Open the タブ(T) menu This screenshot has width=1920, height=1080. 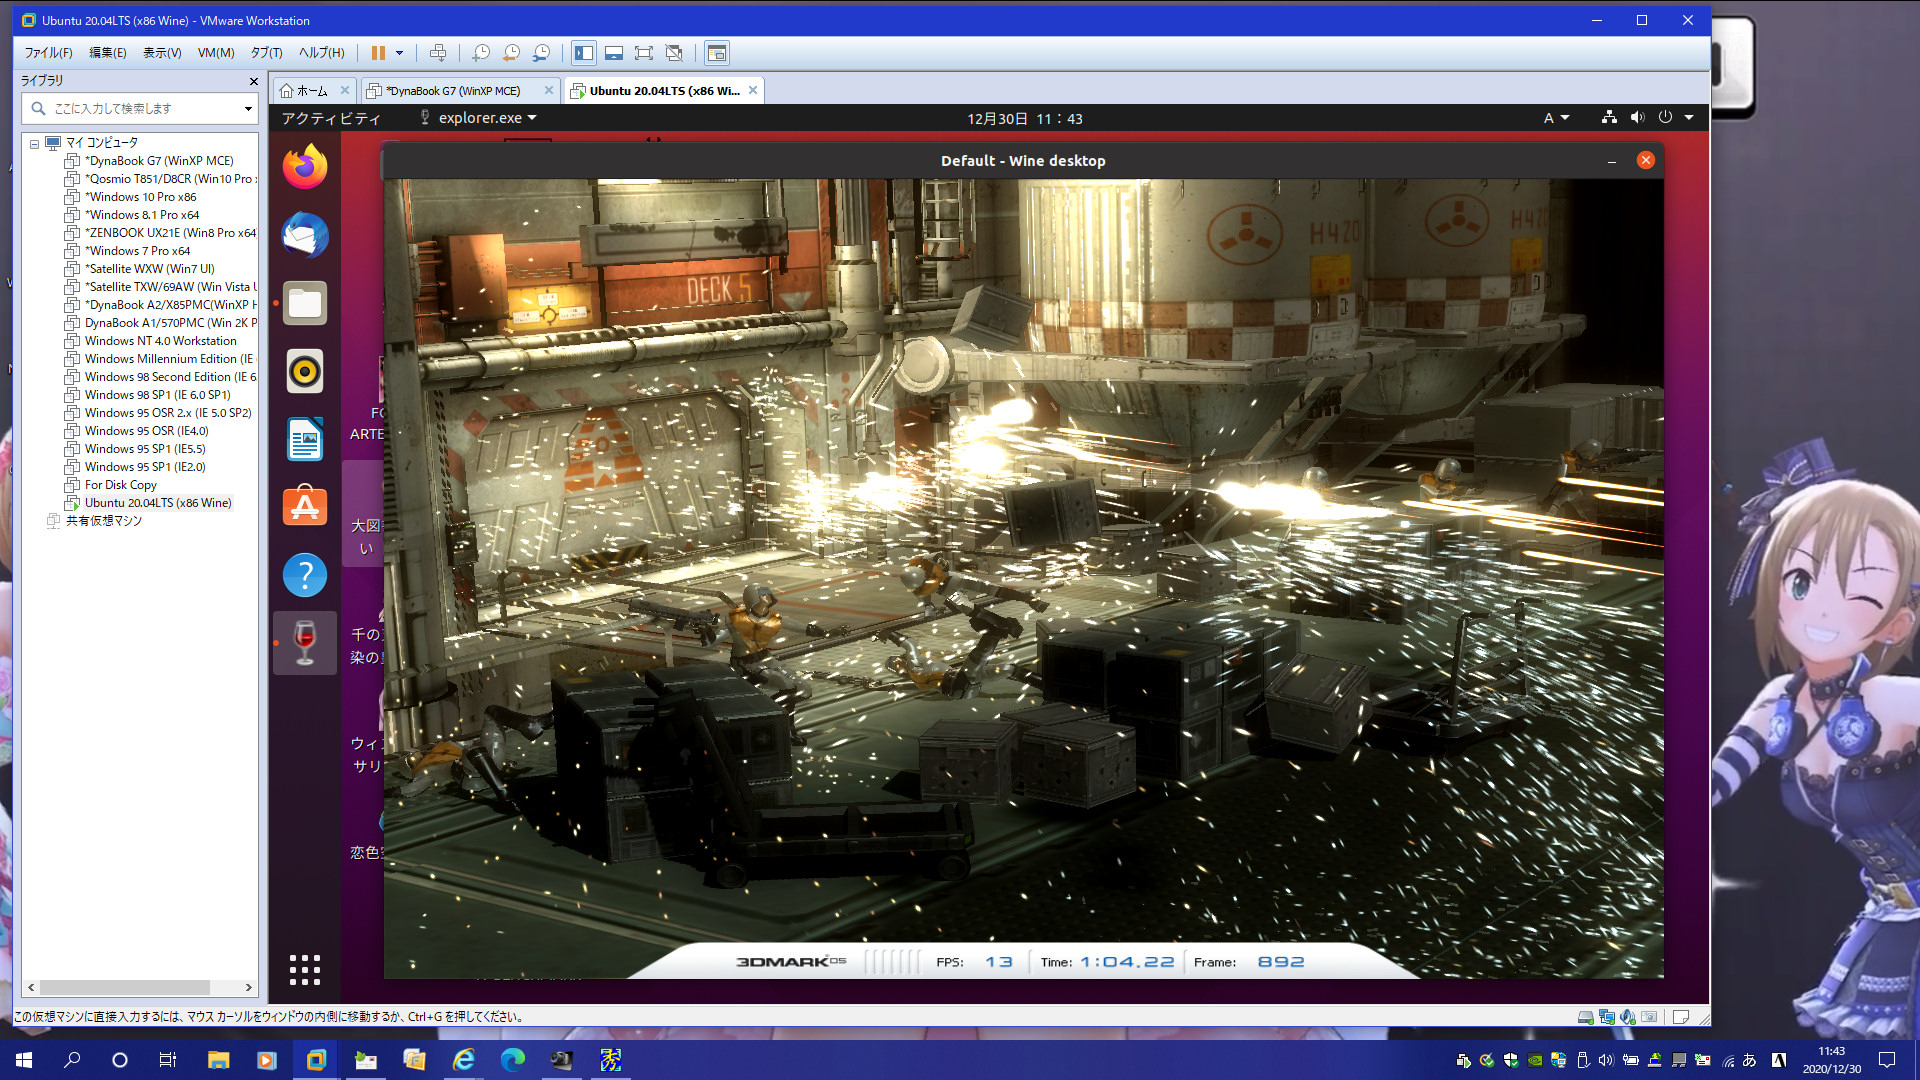click(x=266, y=53)
